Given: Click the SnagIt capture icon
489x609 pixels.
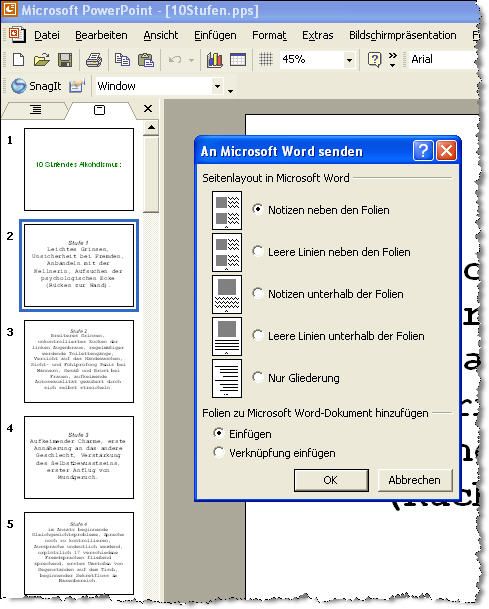Looking at the screenshot, I should coord(19,86).
